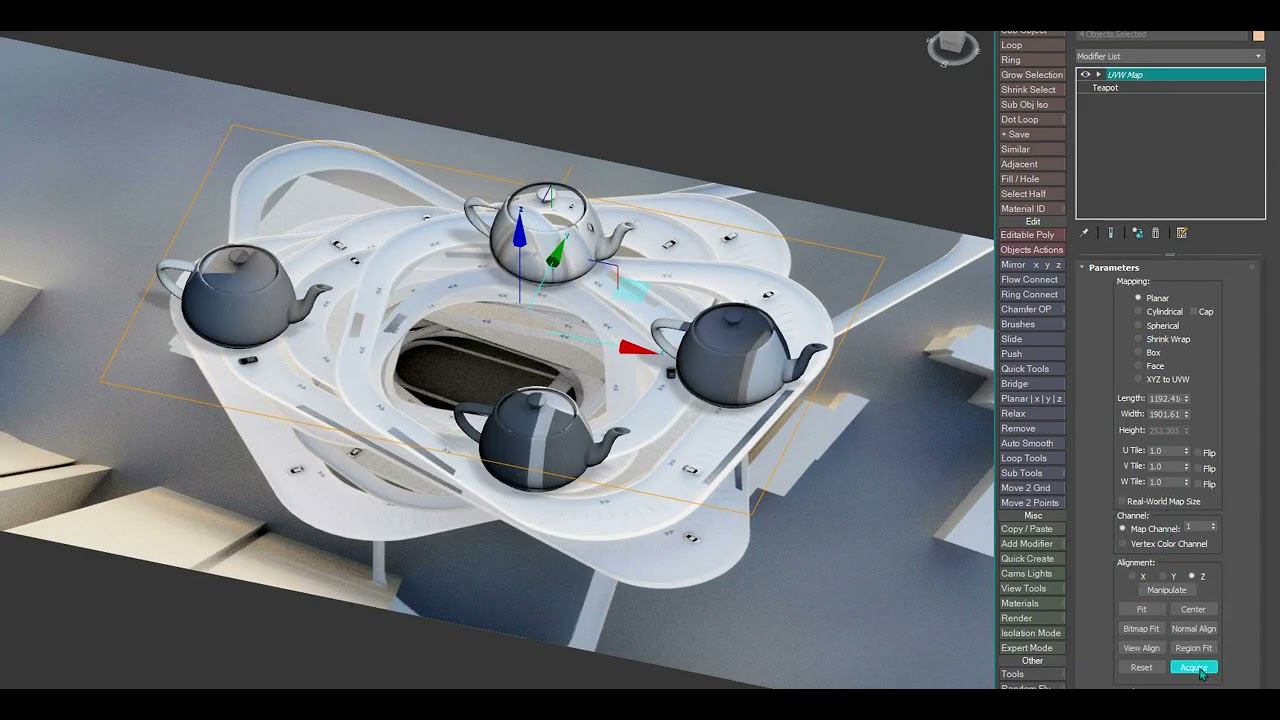Click the highlighted Acquire button
This screenshot has height=720, width=1280.
[1193, 667]
